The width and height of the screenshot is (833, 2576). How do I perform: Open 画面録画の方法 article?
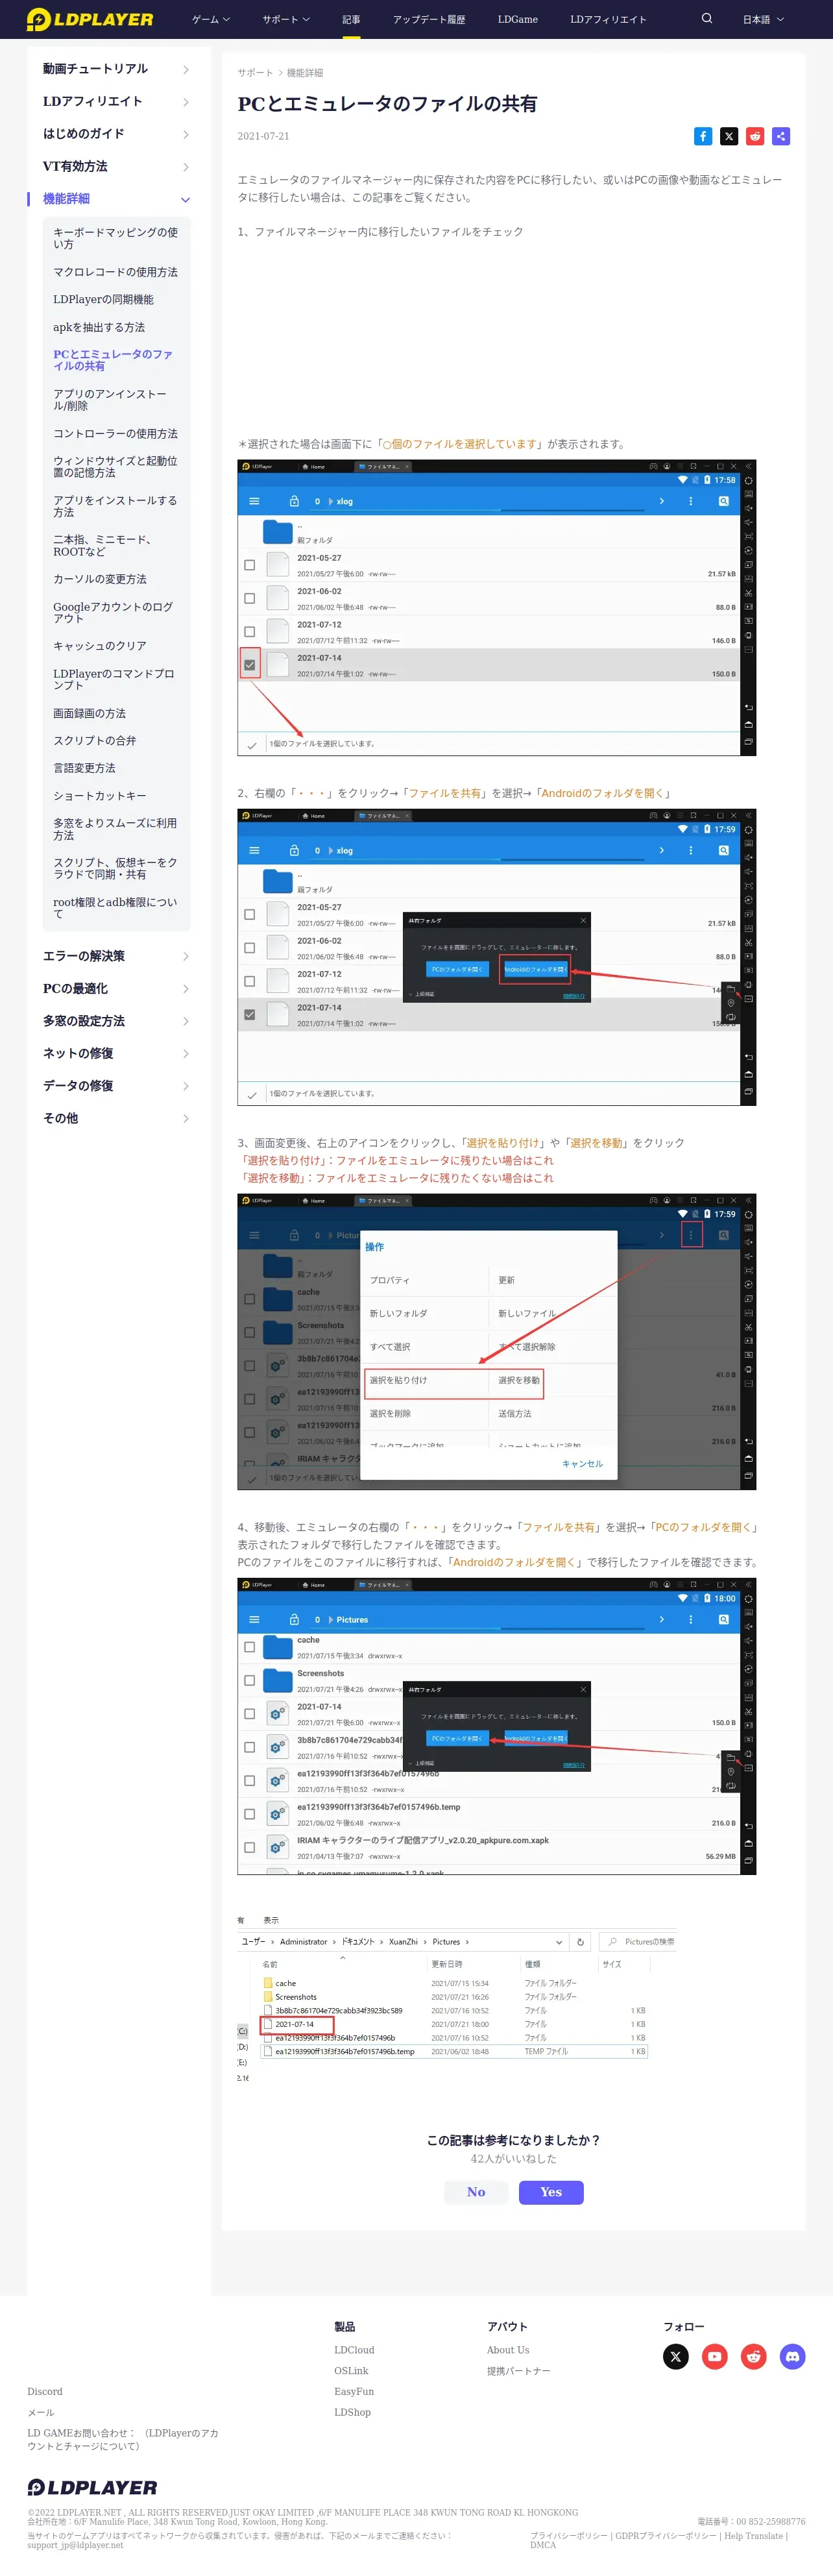coord(89,714)
